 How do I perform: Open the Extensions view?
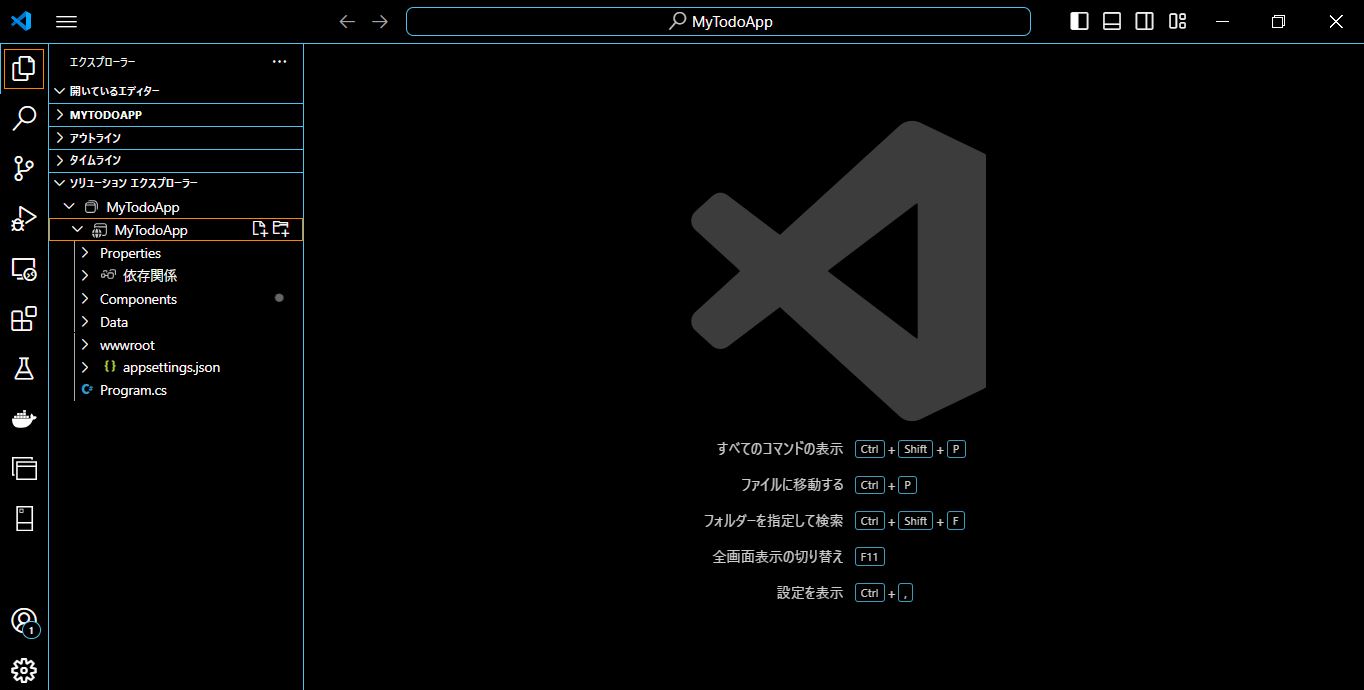[x=23, y=319]
